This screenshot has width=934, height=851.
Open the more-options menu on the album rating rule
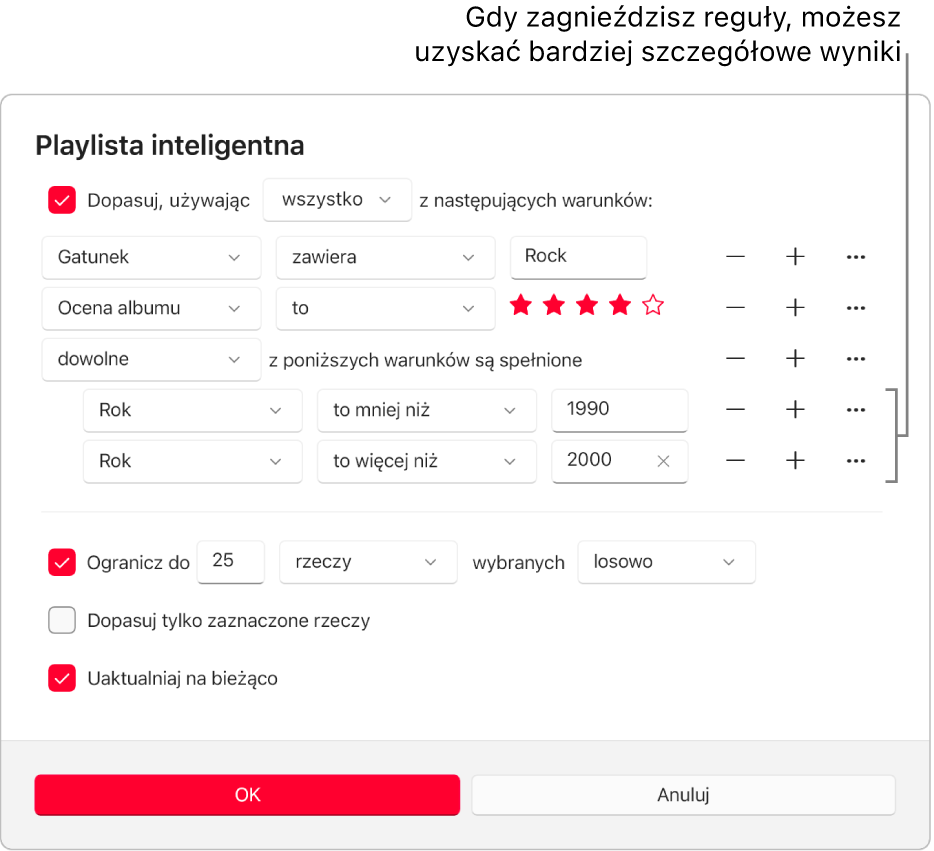coord(856,308)
